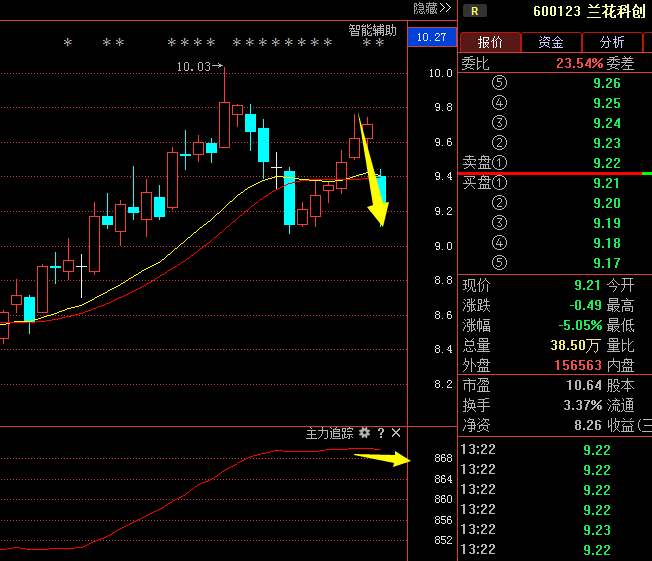Select sell level ③ price 9.24
The width and height of the screenshot is (652, 561).
(x=607, y=123)
